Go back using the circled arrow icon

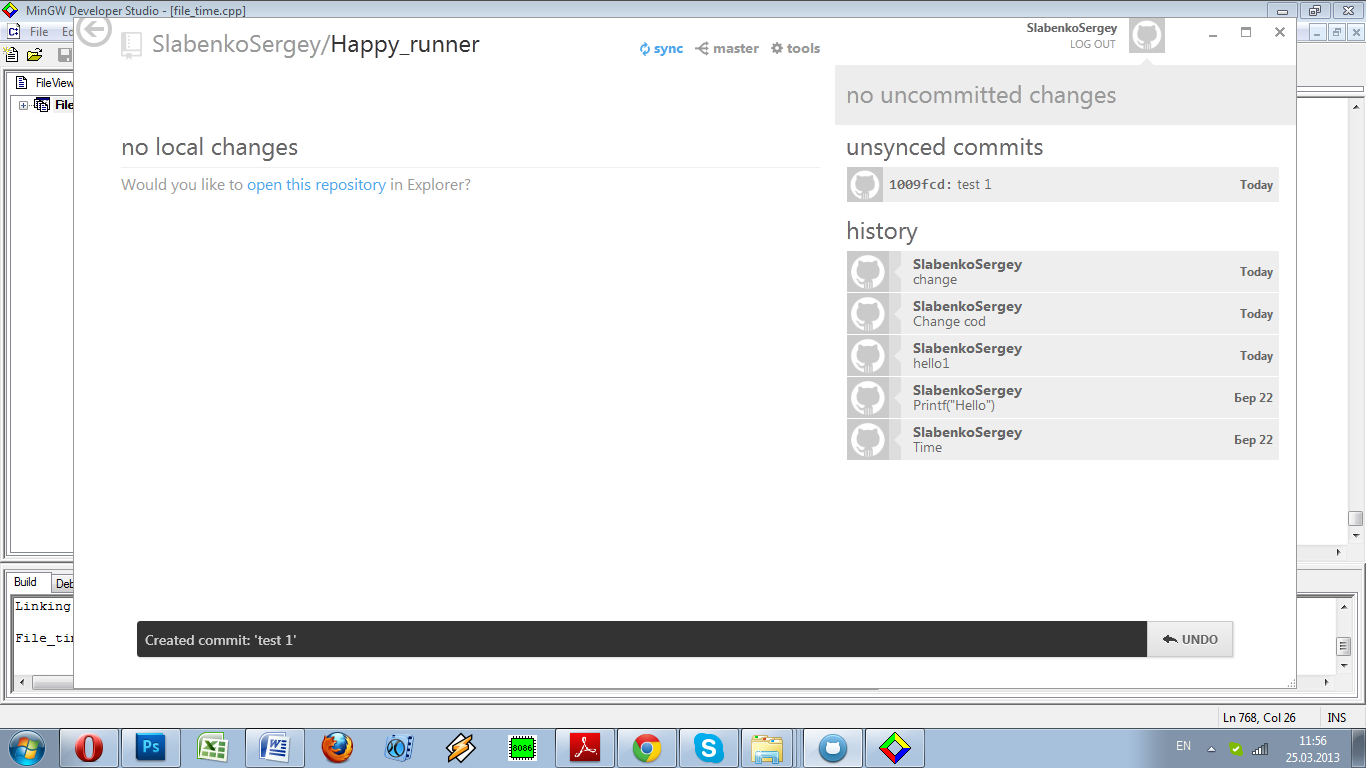pyautogui.click(x=94, y=30)
